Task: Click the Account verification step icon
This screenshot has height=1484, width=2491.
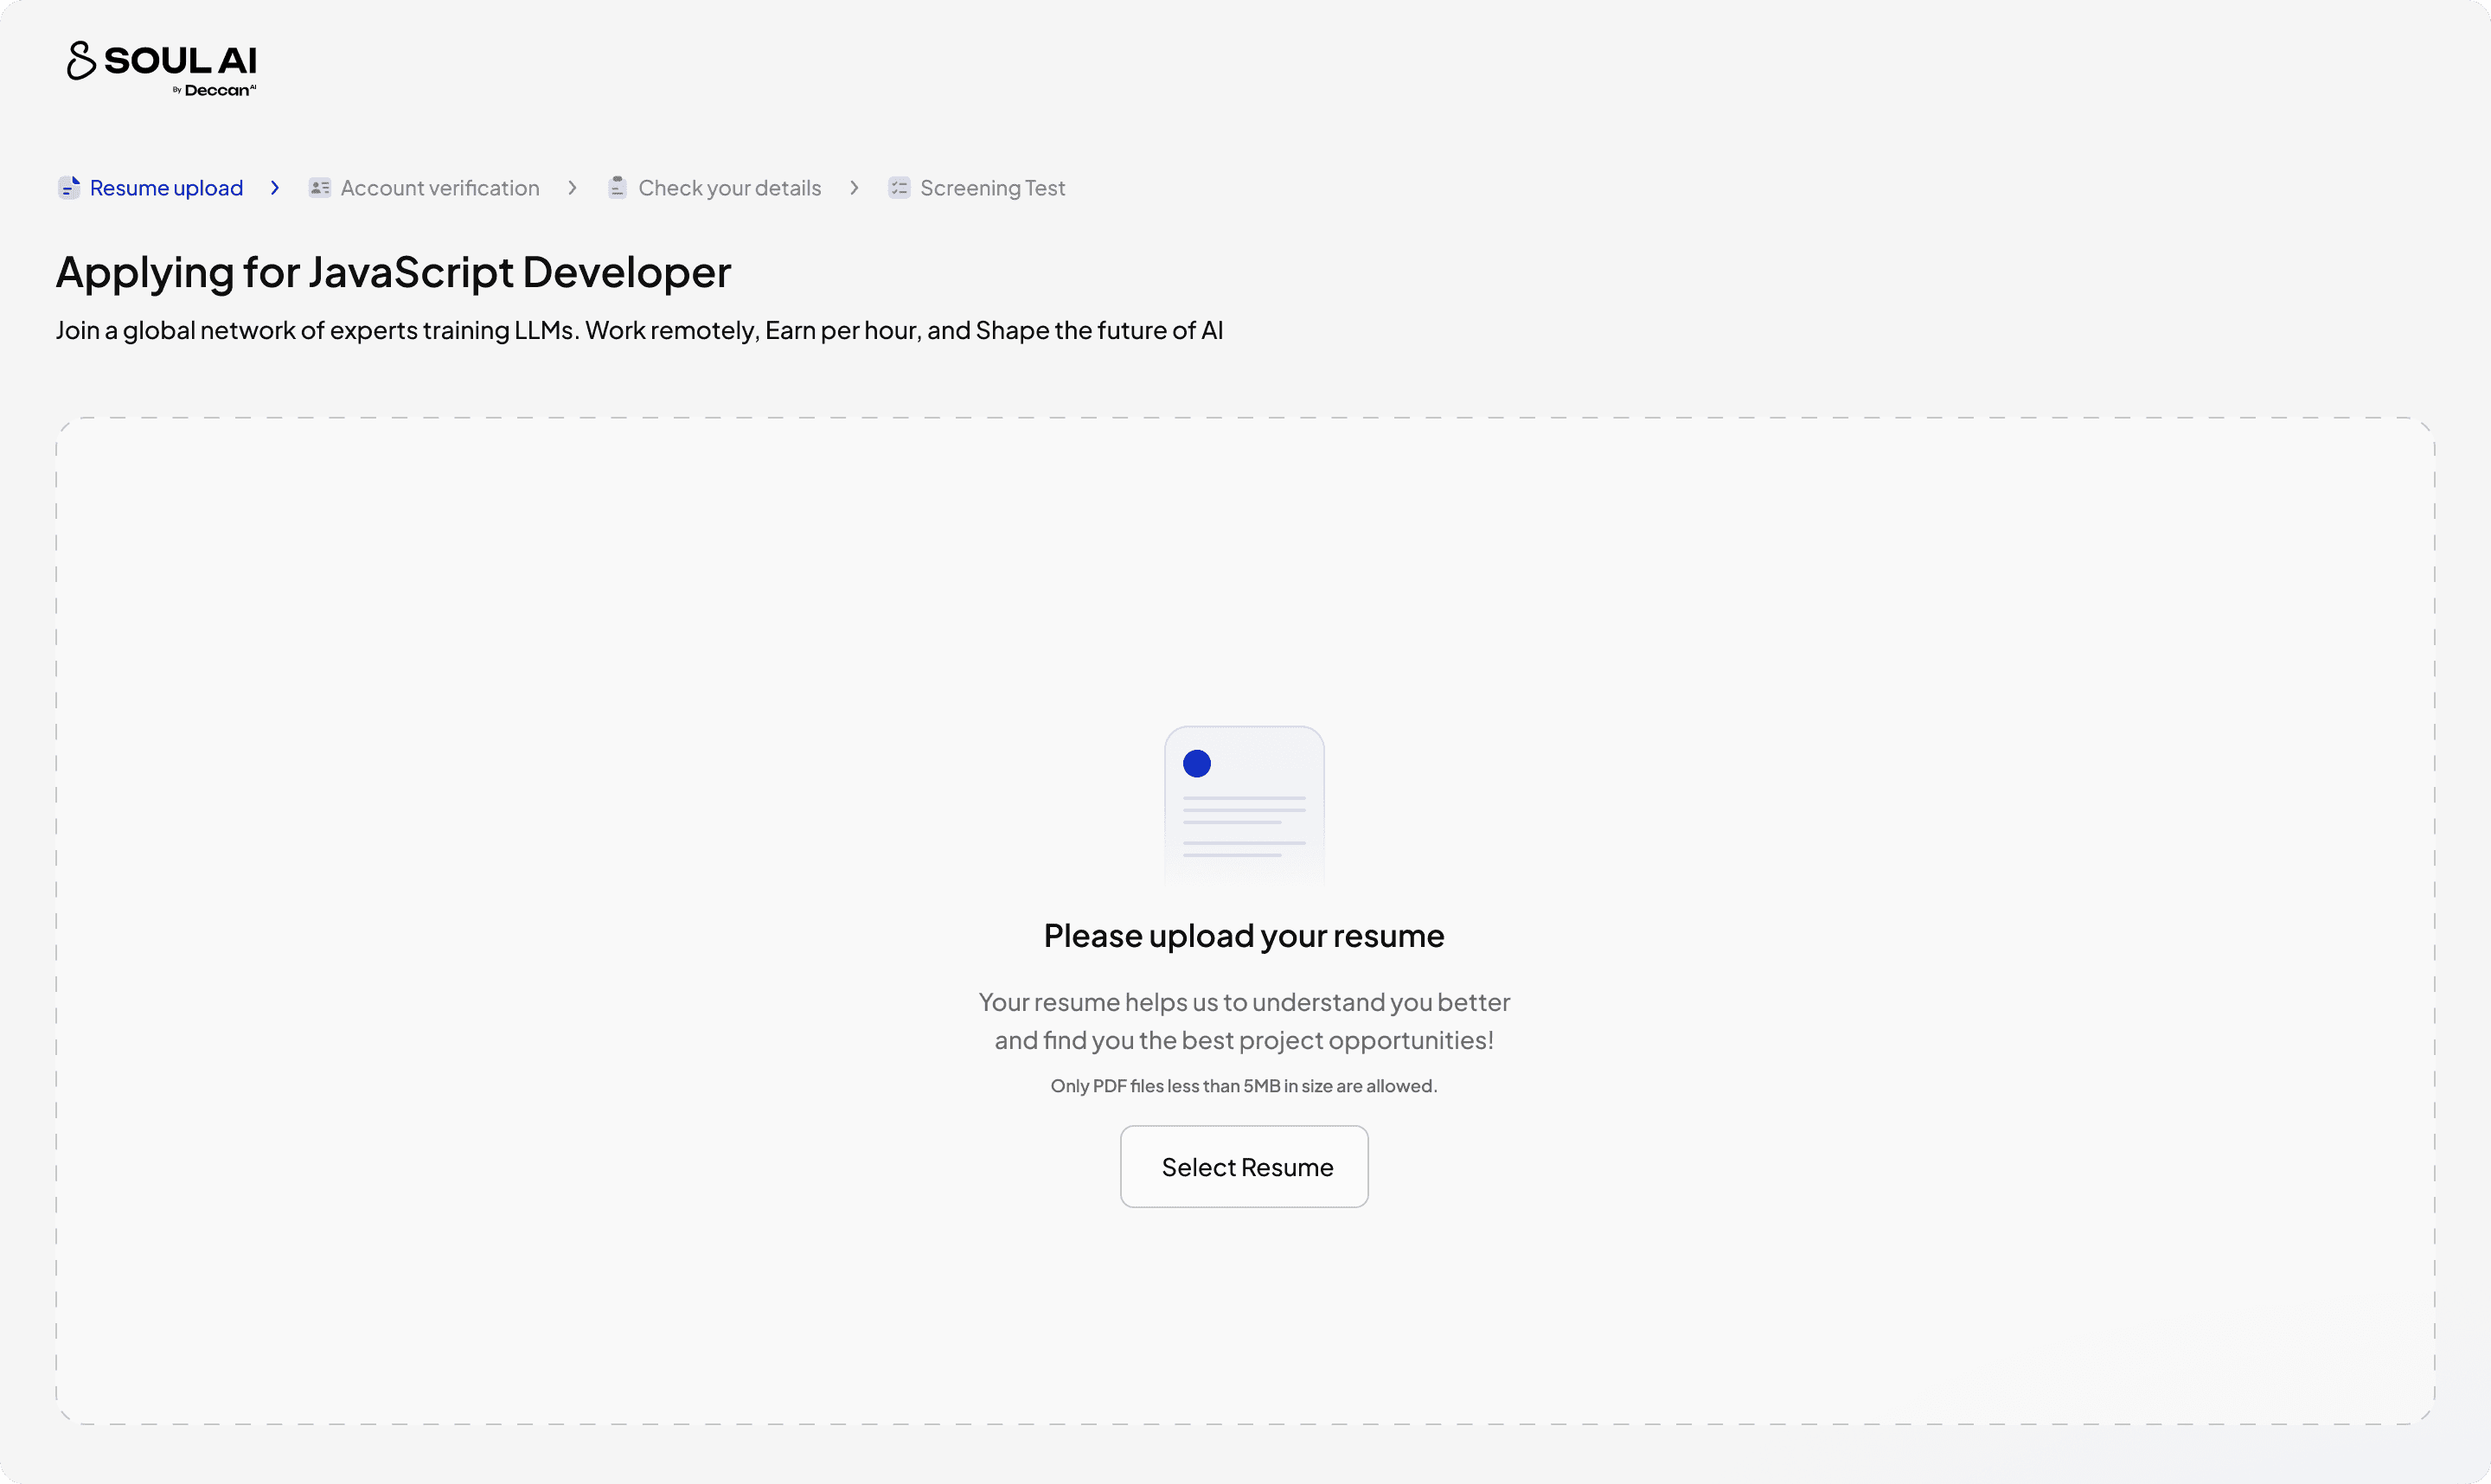Action: [x=320, y=188]
